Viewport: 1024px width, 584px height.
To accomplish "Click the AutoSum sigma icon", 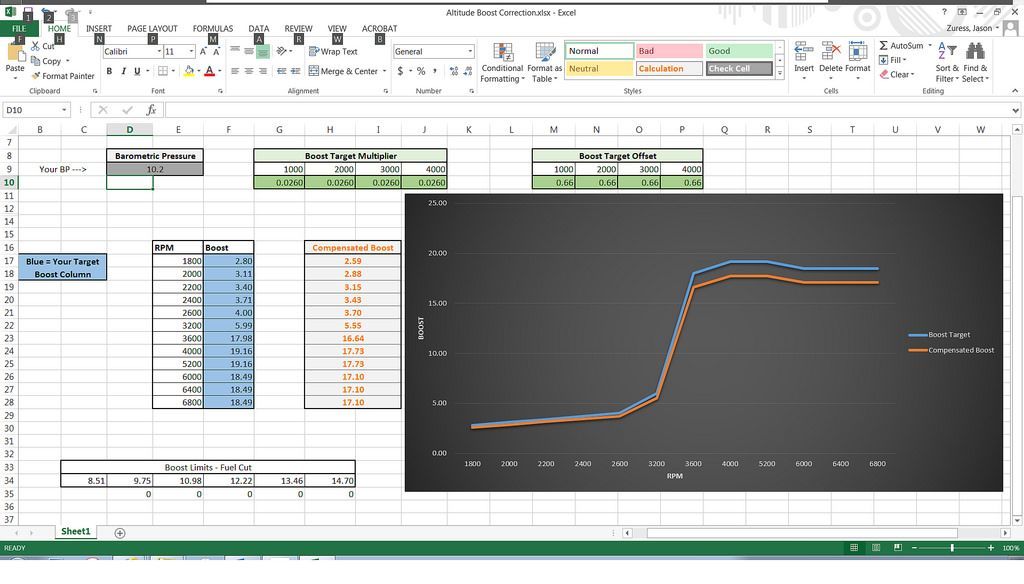I will [884, 46].
